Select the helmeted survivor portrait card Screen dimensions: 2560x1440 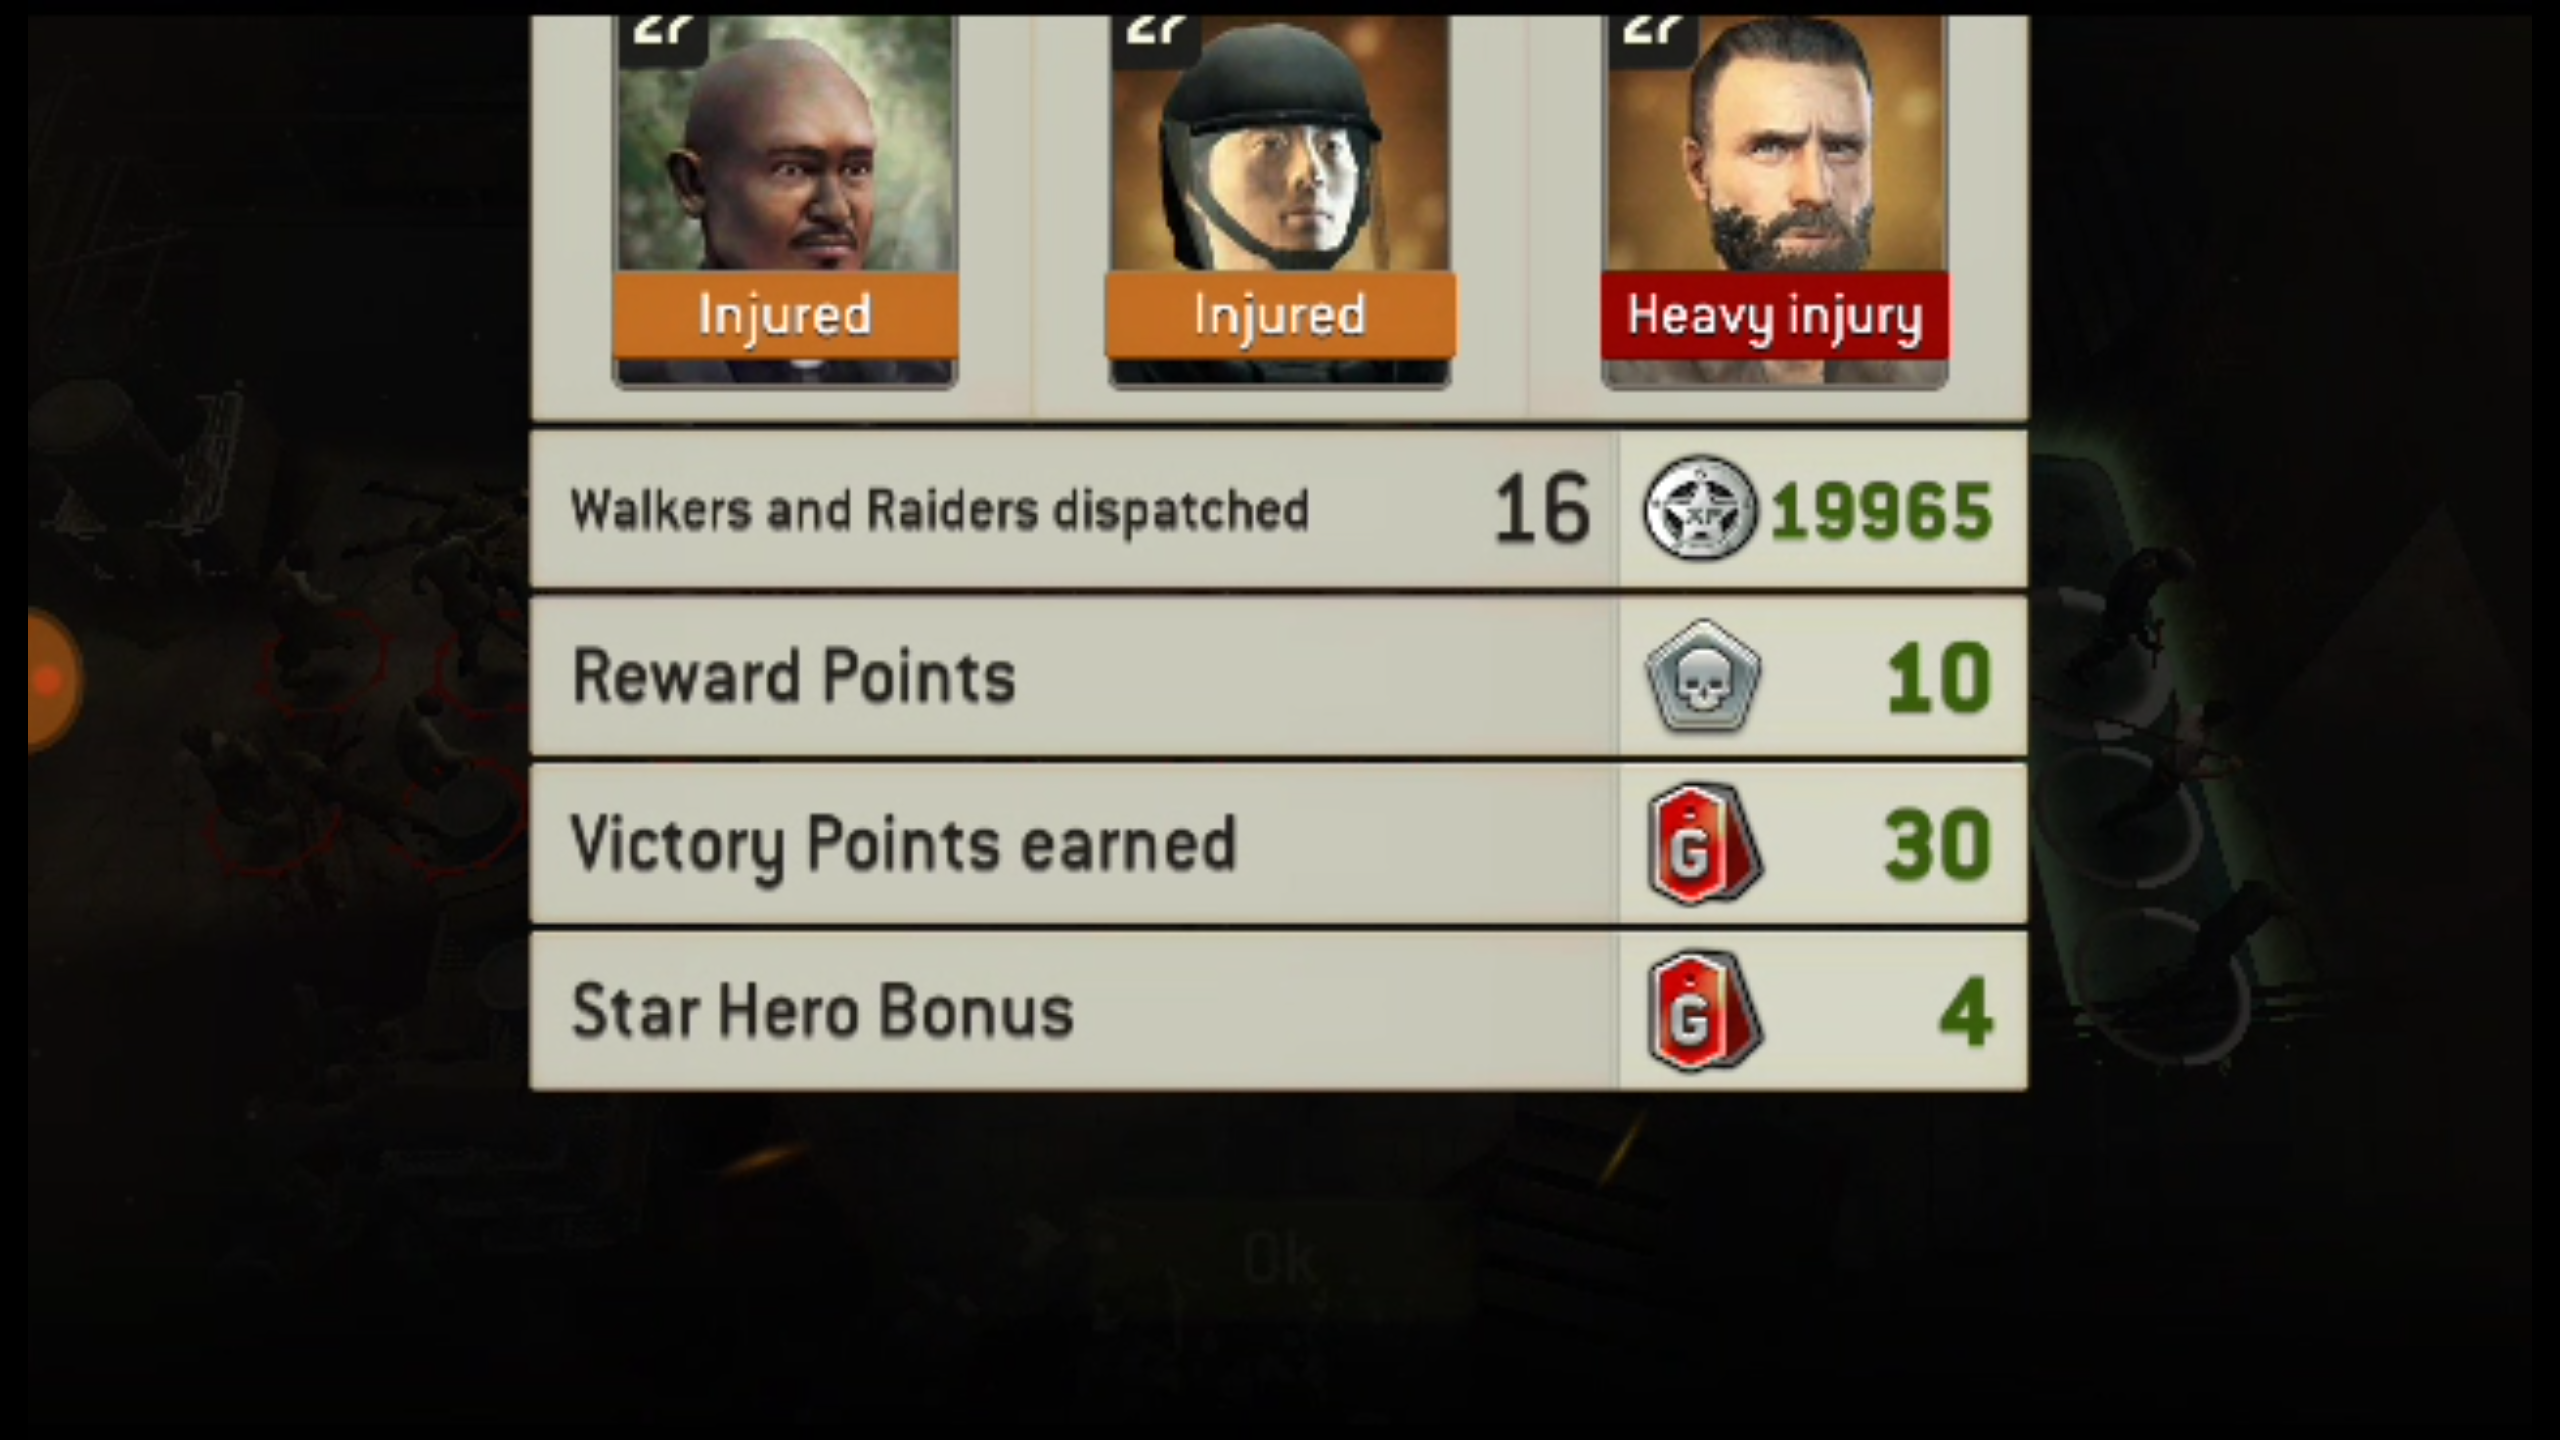[x=1280, y=200]
